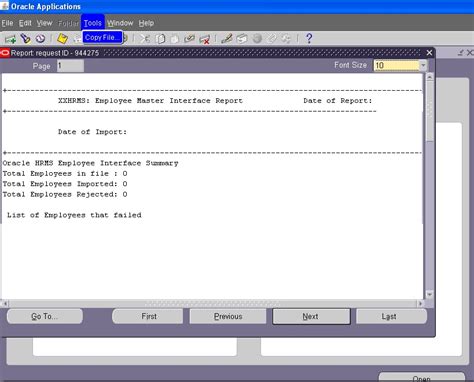
Task: Click the New record toolbar icon
Action: [x=10, y=39]
